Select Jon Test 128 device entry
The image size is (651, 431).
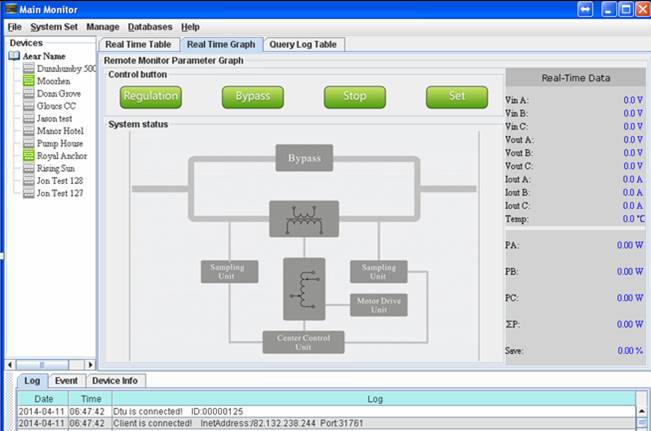(x=60, y=181)
